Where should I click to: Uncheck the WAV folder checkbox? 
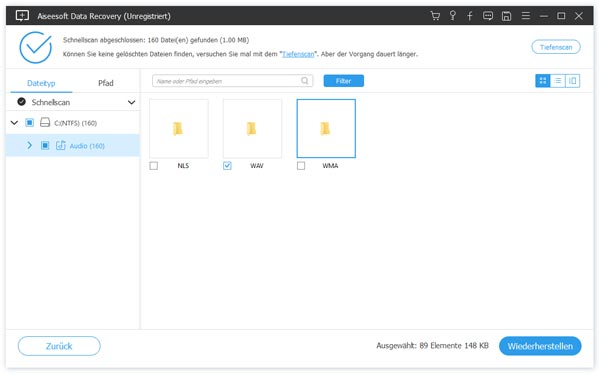(227, 166)
